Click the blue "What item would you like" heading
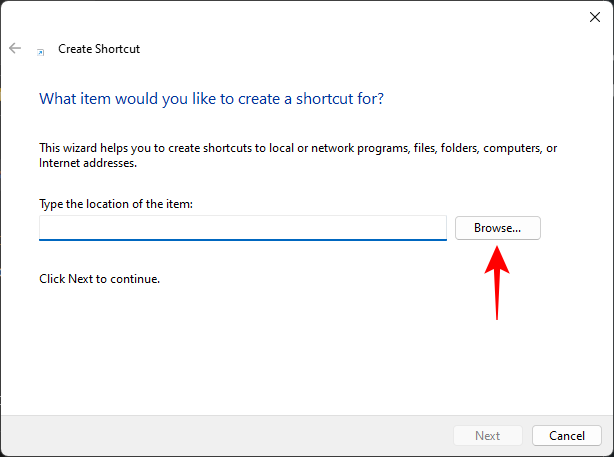 [x=211, y=99]
